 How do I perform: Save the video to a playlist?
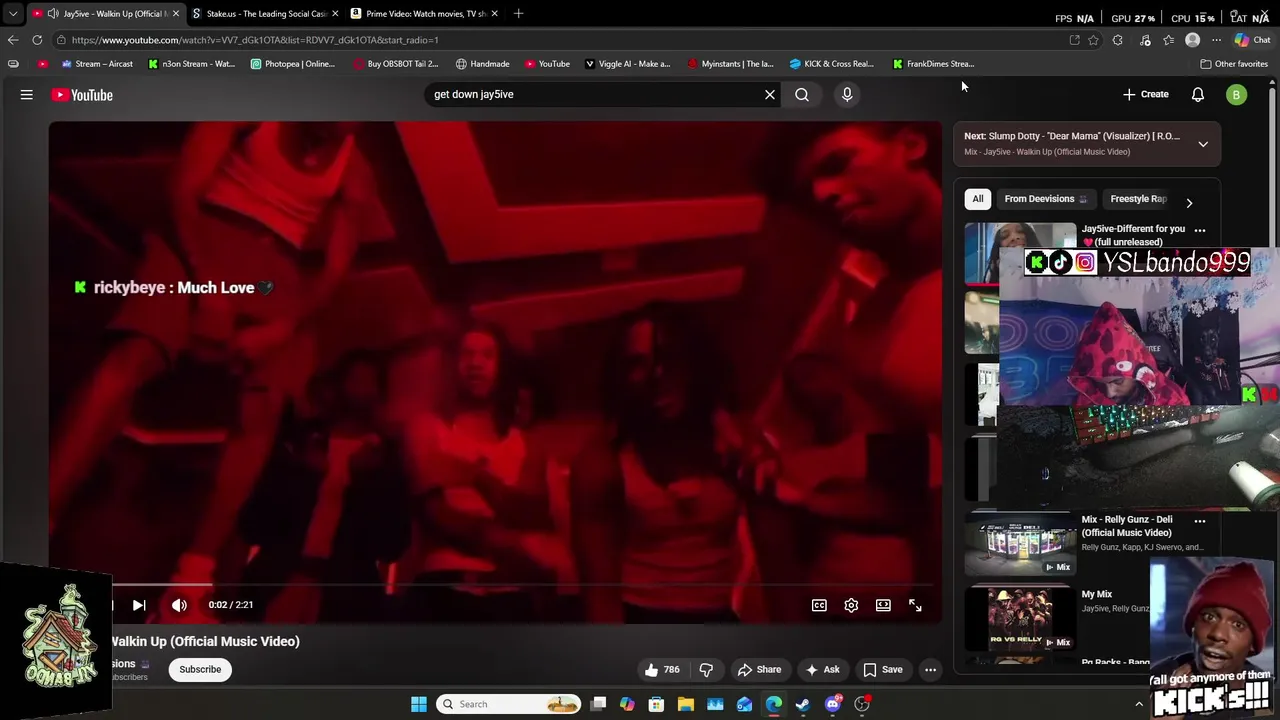(883, 670)
